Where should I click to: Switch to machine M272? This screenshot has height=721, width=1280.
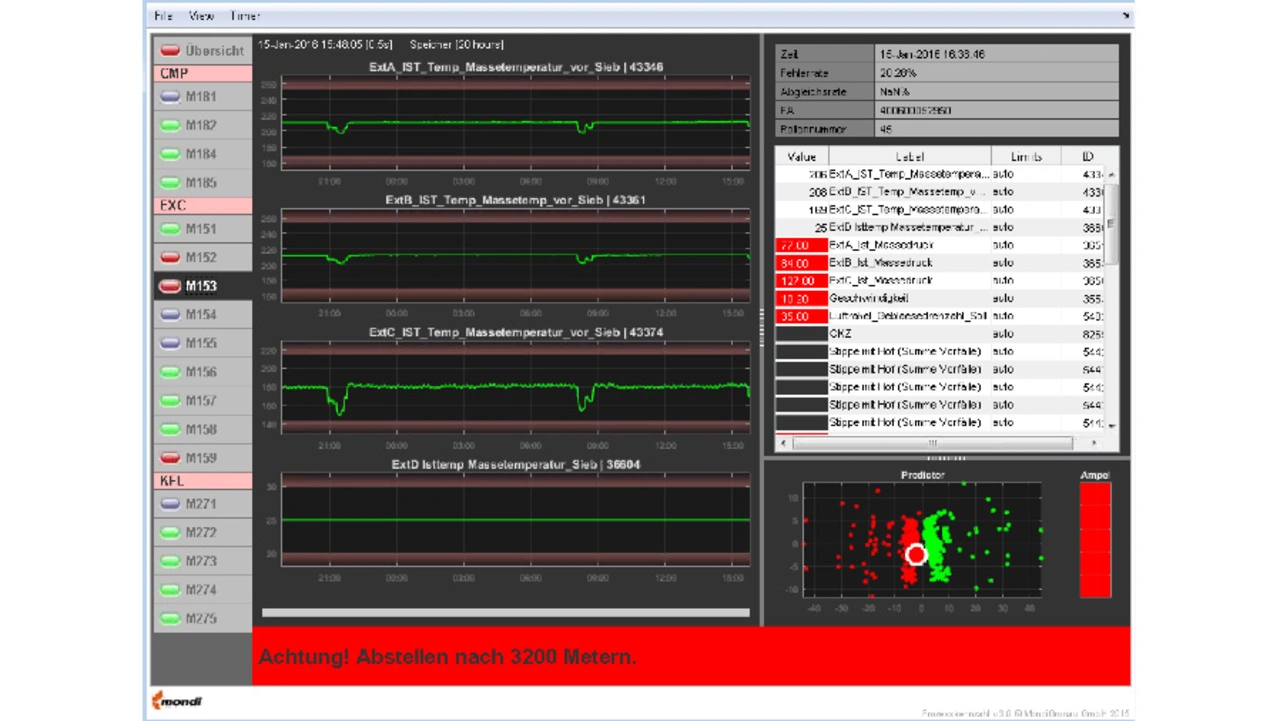tap(202, 532)
